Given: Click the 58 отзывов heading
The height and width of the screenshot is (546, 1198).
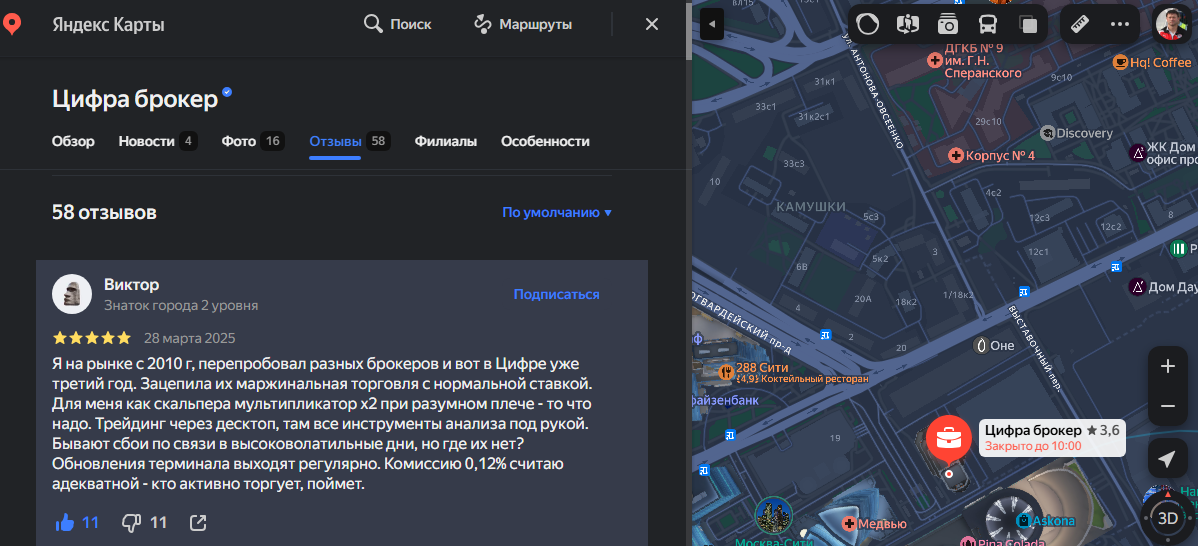Looking at the screenshot, I should [x=104, y=212].
